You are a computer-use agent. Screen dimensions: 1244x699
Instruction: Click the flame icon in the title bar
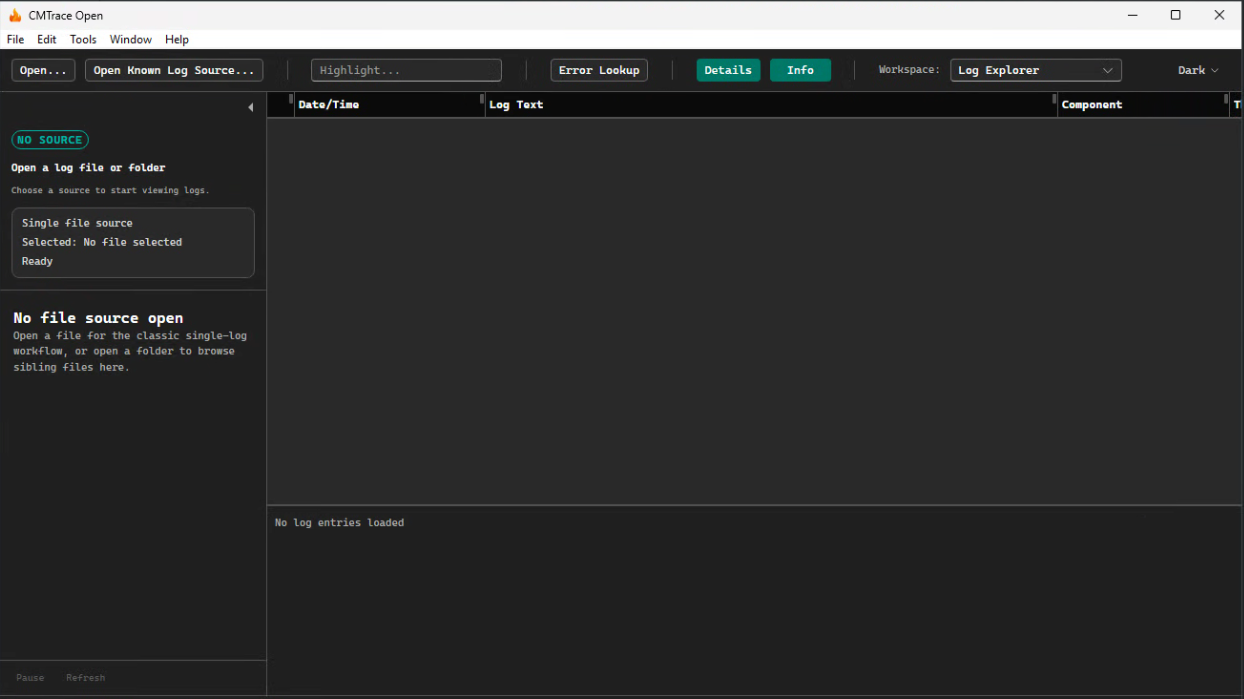click(16, 14)
